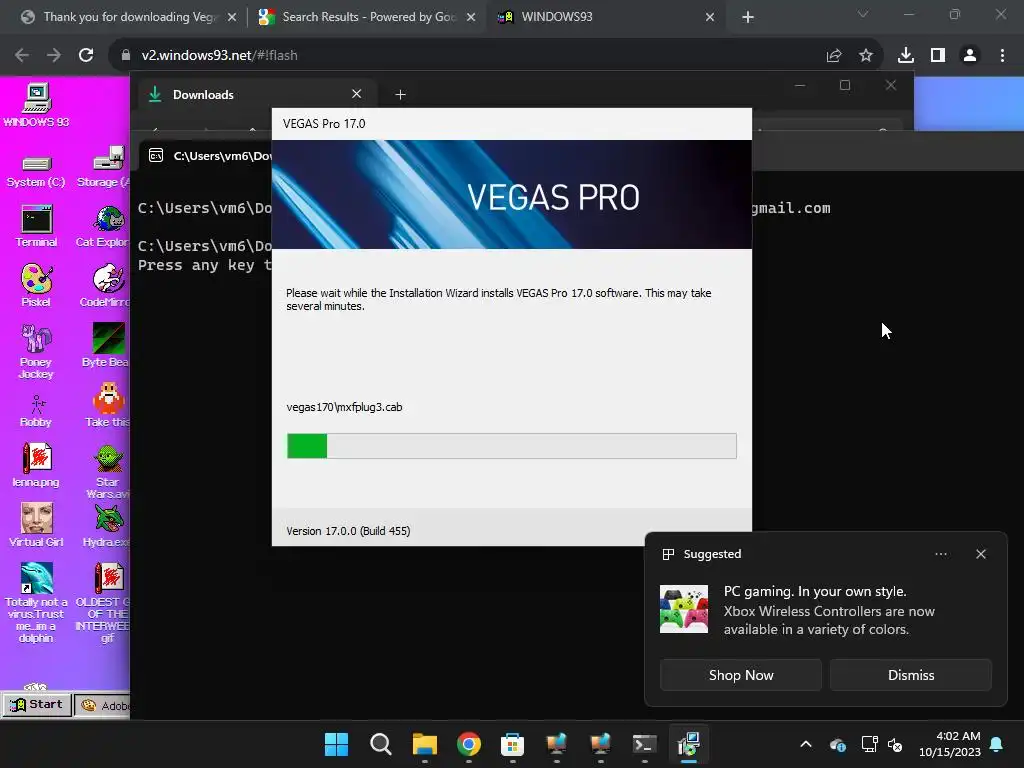Share this page icon in address bar
Viewport: 1024px width, 768px height.
point(834,56)
